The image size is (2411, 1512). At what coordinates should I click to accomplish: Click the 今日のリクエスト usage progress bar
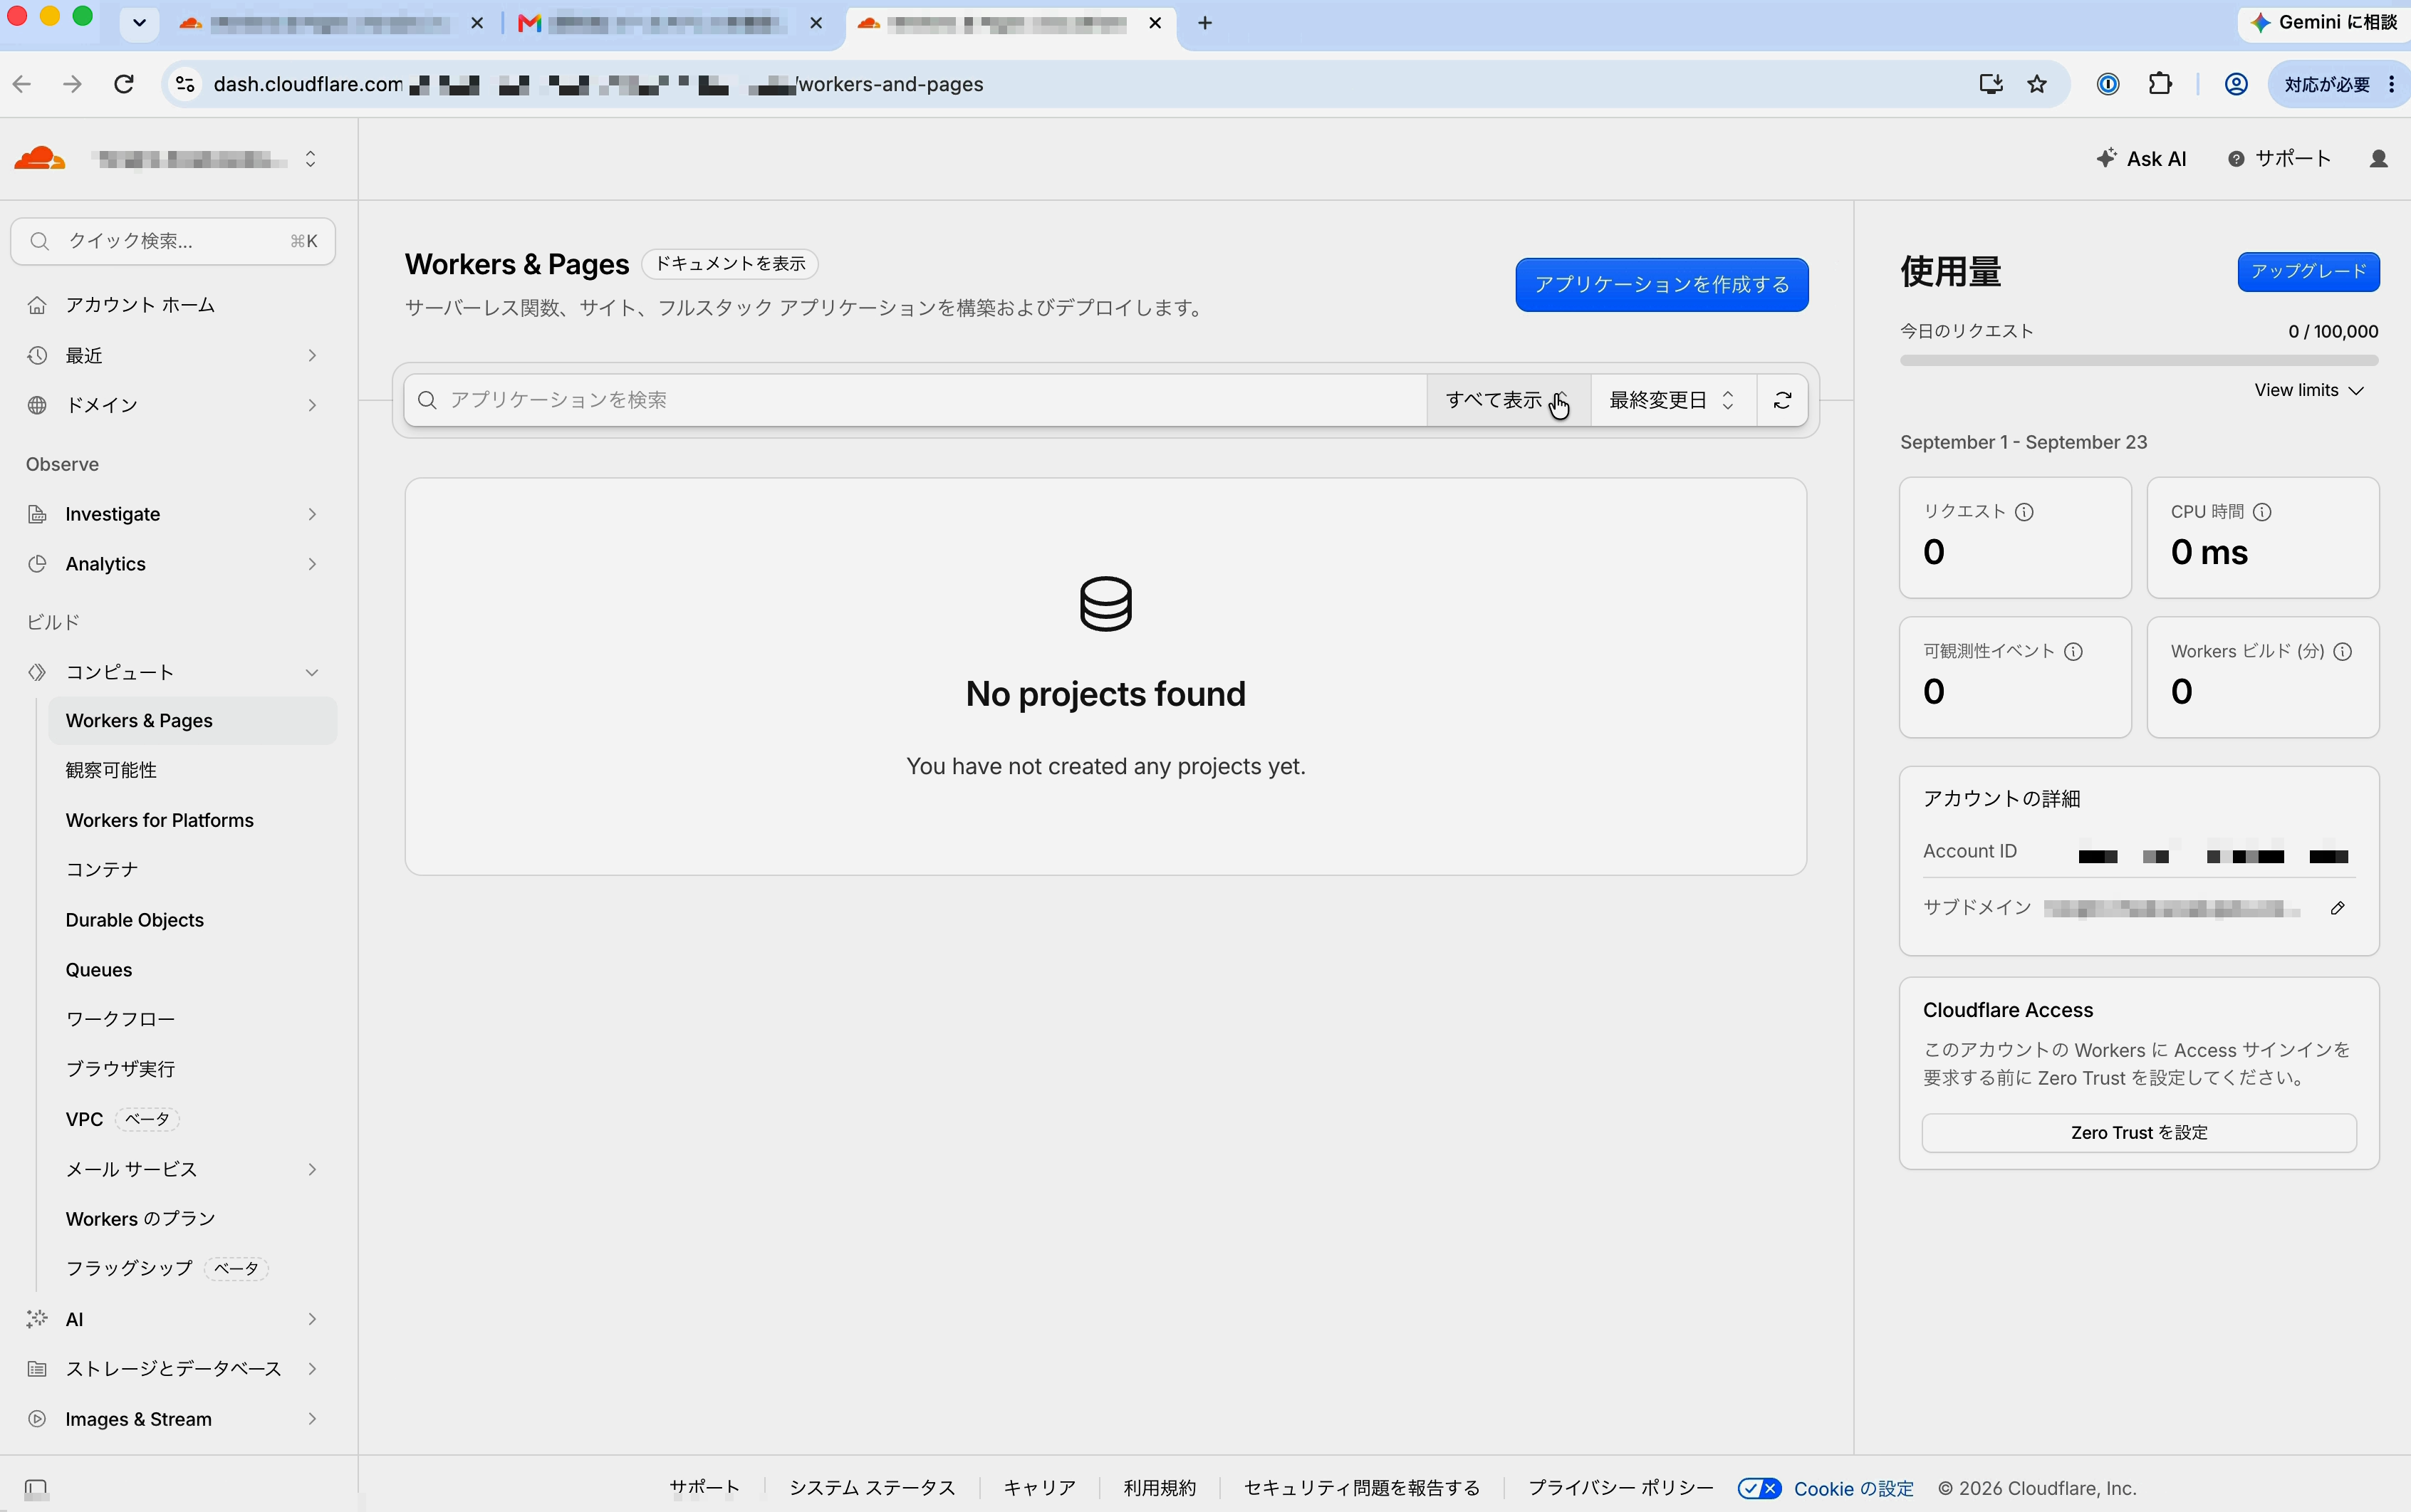[x=2139, y=361]
